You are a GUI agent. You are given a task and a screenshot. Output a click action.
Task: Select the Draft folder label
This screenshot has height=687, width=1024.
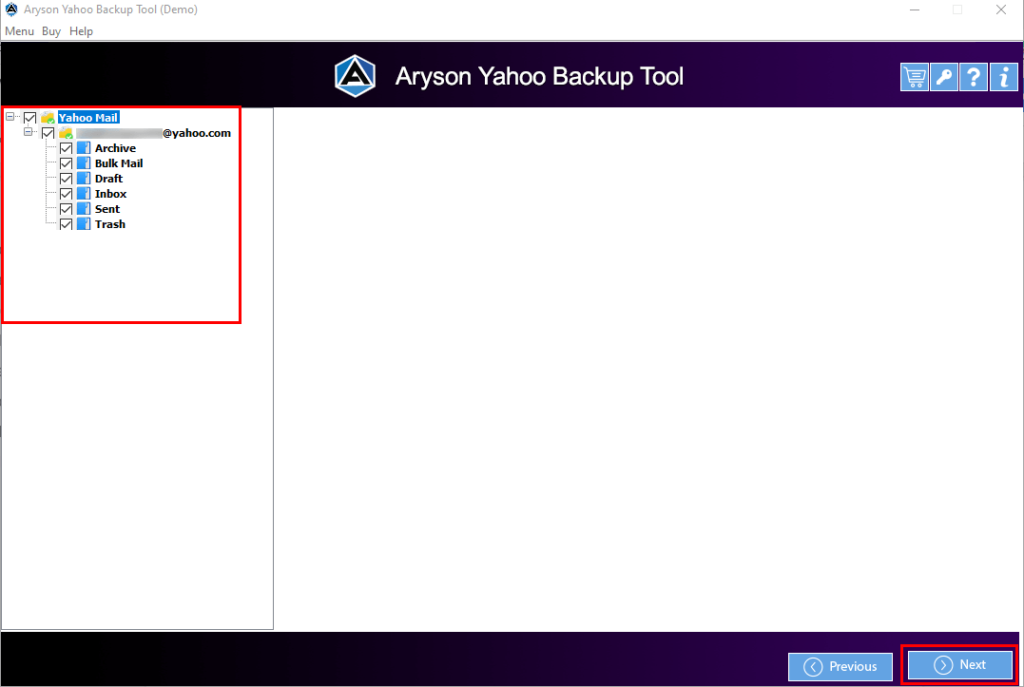pyautogui.click(x=109, y=179)
